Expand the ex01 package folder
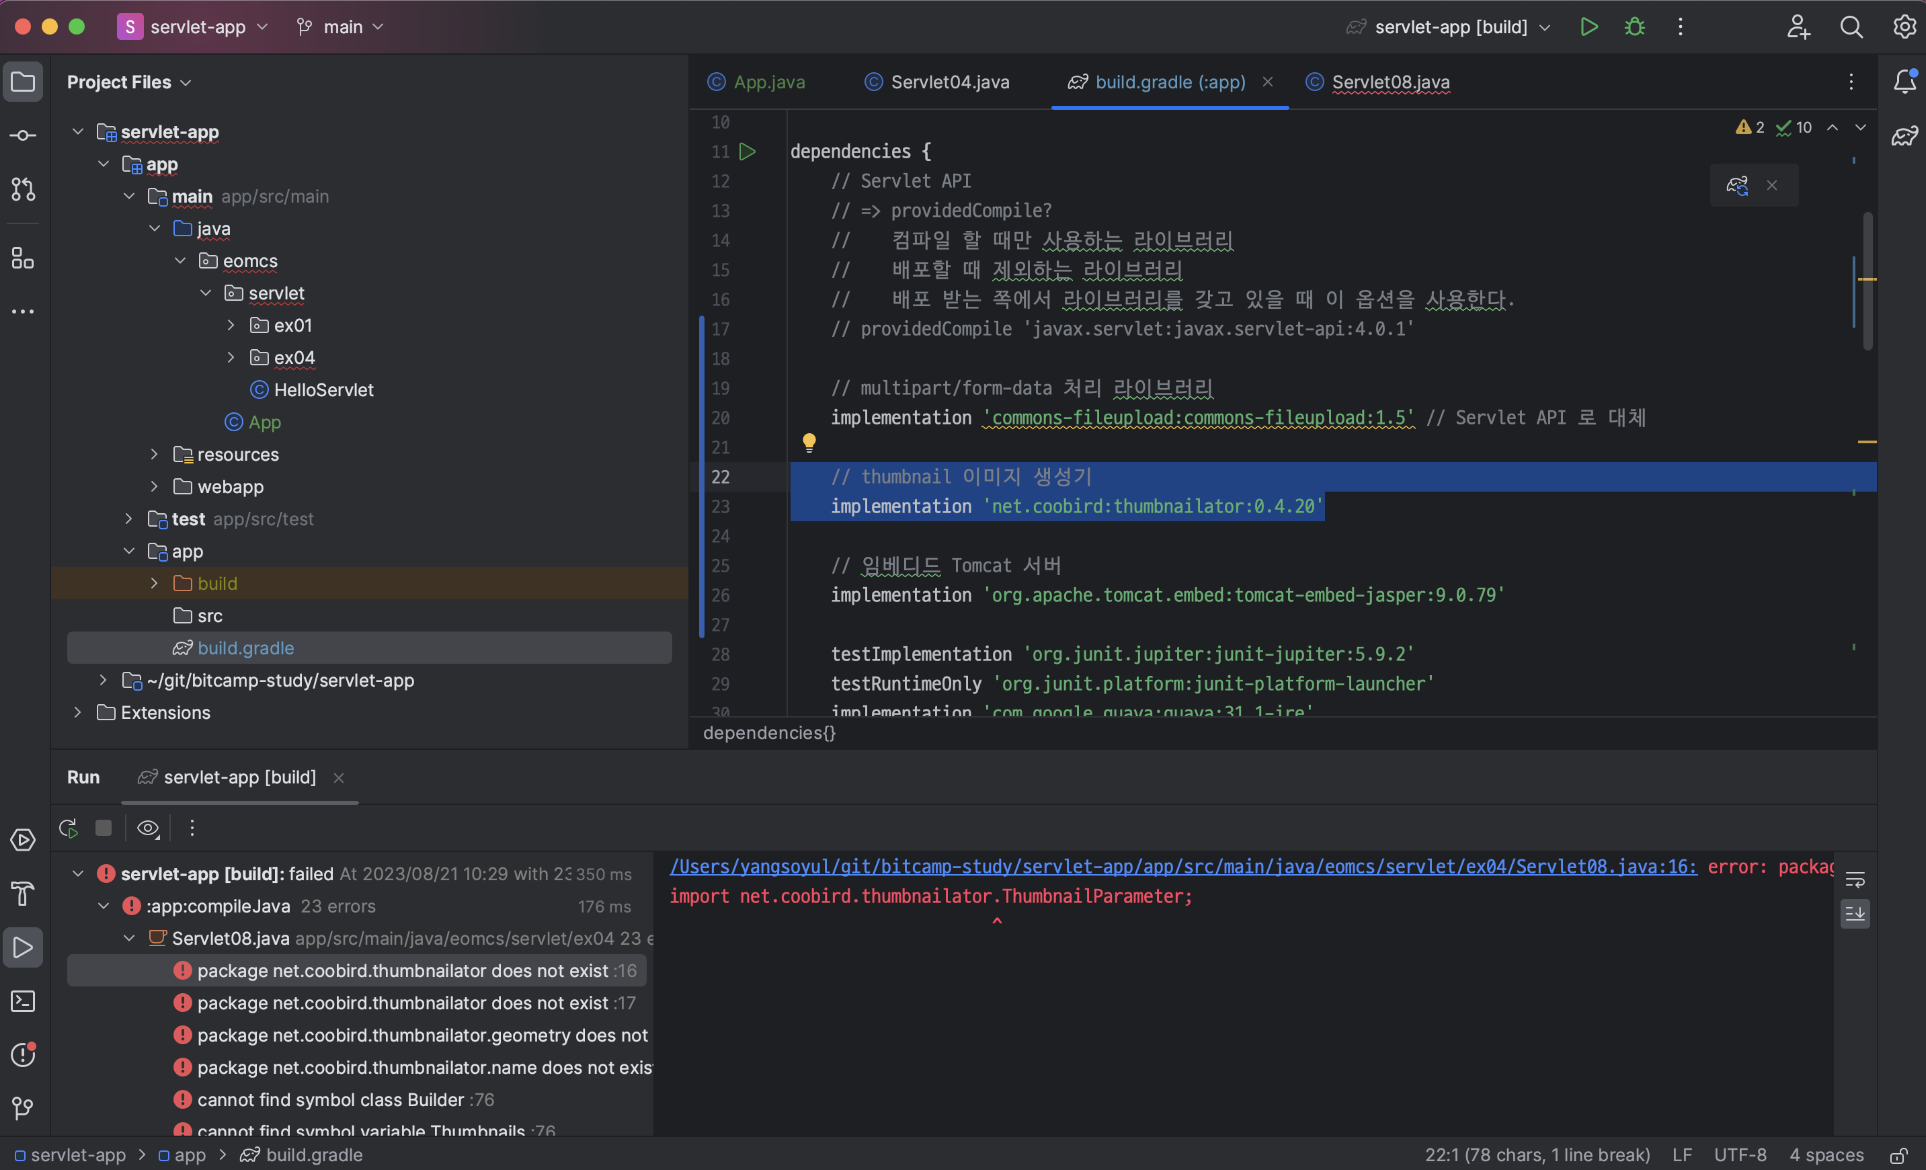This screenshot has width=1926, height=1170. click(231, 325)
